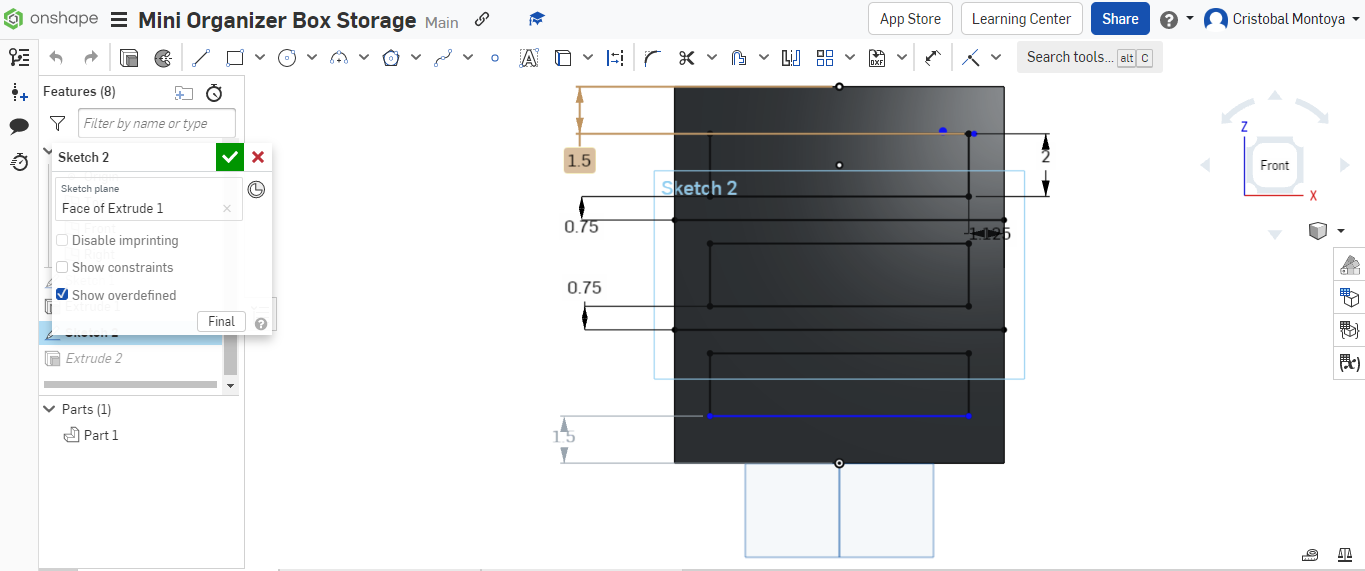The width and height of the screenshot is (1365, 571).
Task: Open the versions and history panel icon
Action: pyautogui.click(x=18, y=161)
